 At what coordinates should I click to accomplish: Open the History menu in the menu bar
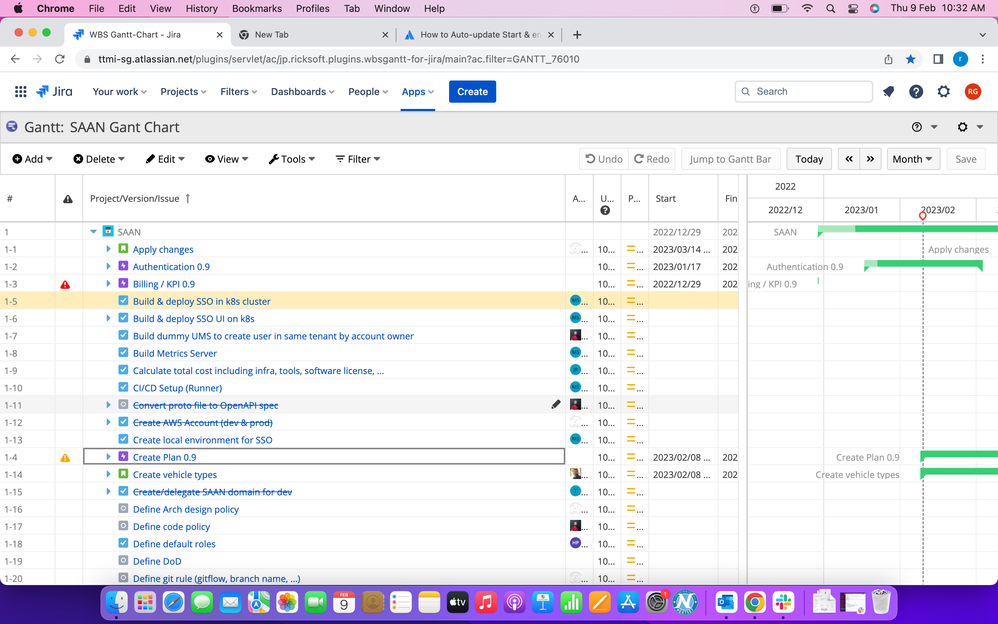click(201, 8)
